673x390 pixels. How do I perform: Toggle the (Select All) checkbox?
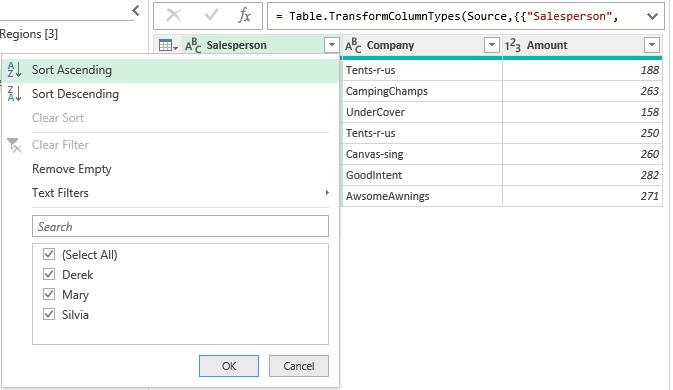[x=49, y=254]
